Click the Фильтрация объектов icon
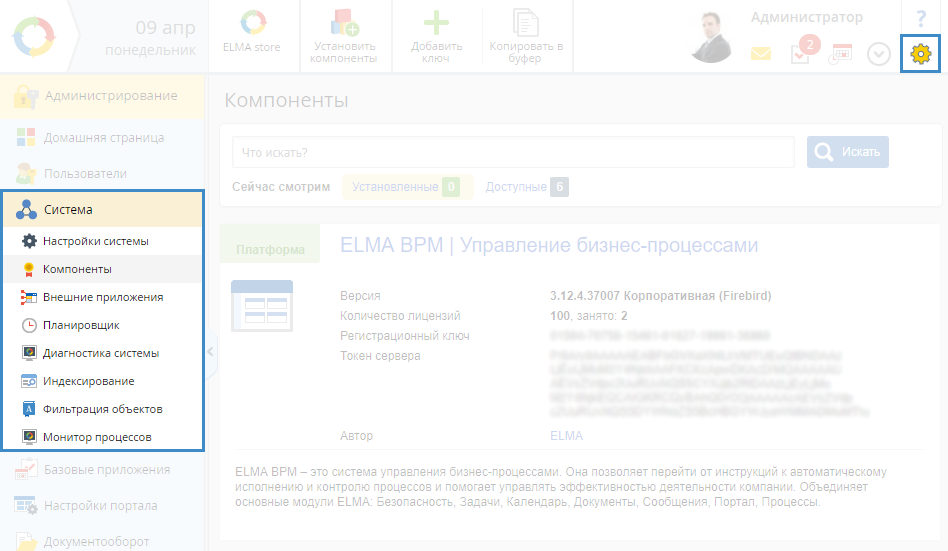948x551 pixels. coord(28,409)
